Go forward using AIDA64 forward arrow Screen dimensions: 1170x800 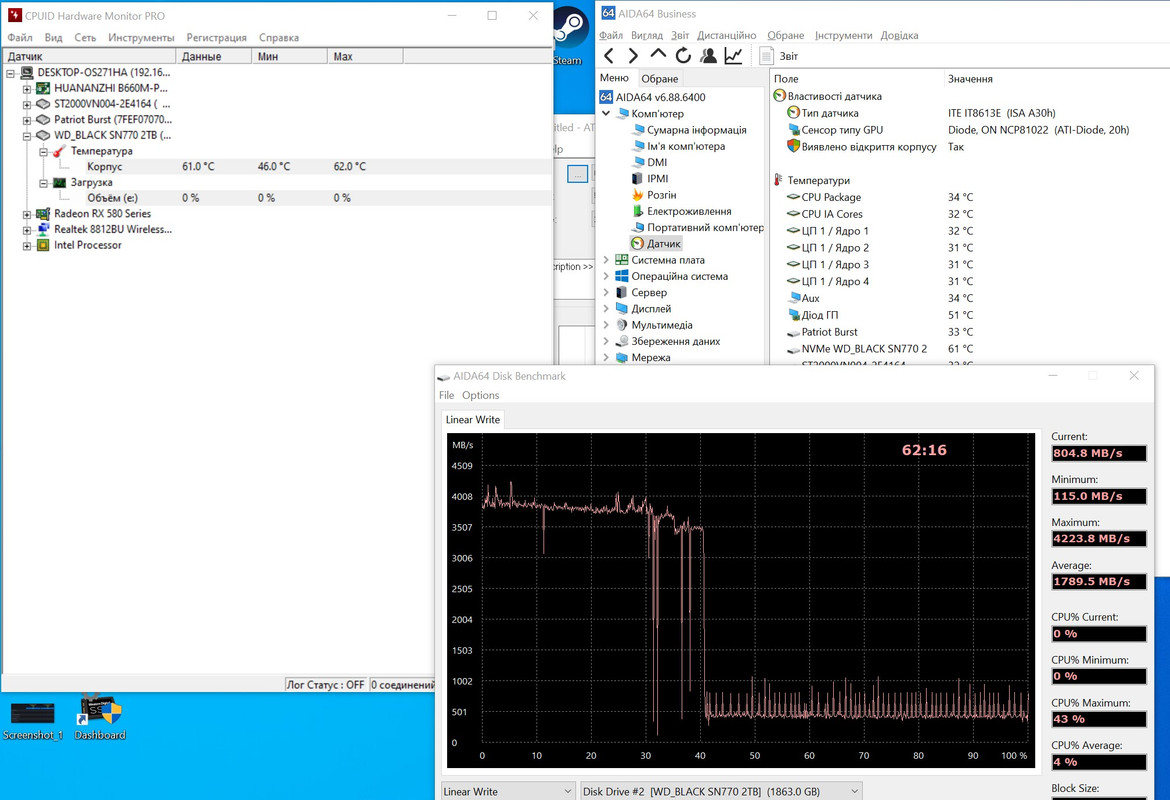point(633,56)
